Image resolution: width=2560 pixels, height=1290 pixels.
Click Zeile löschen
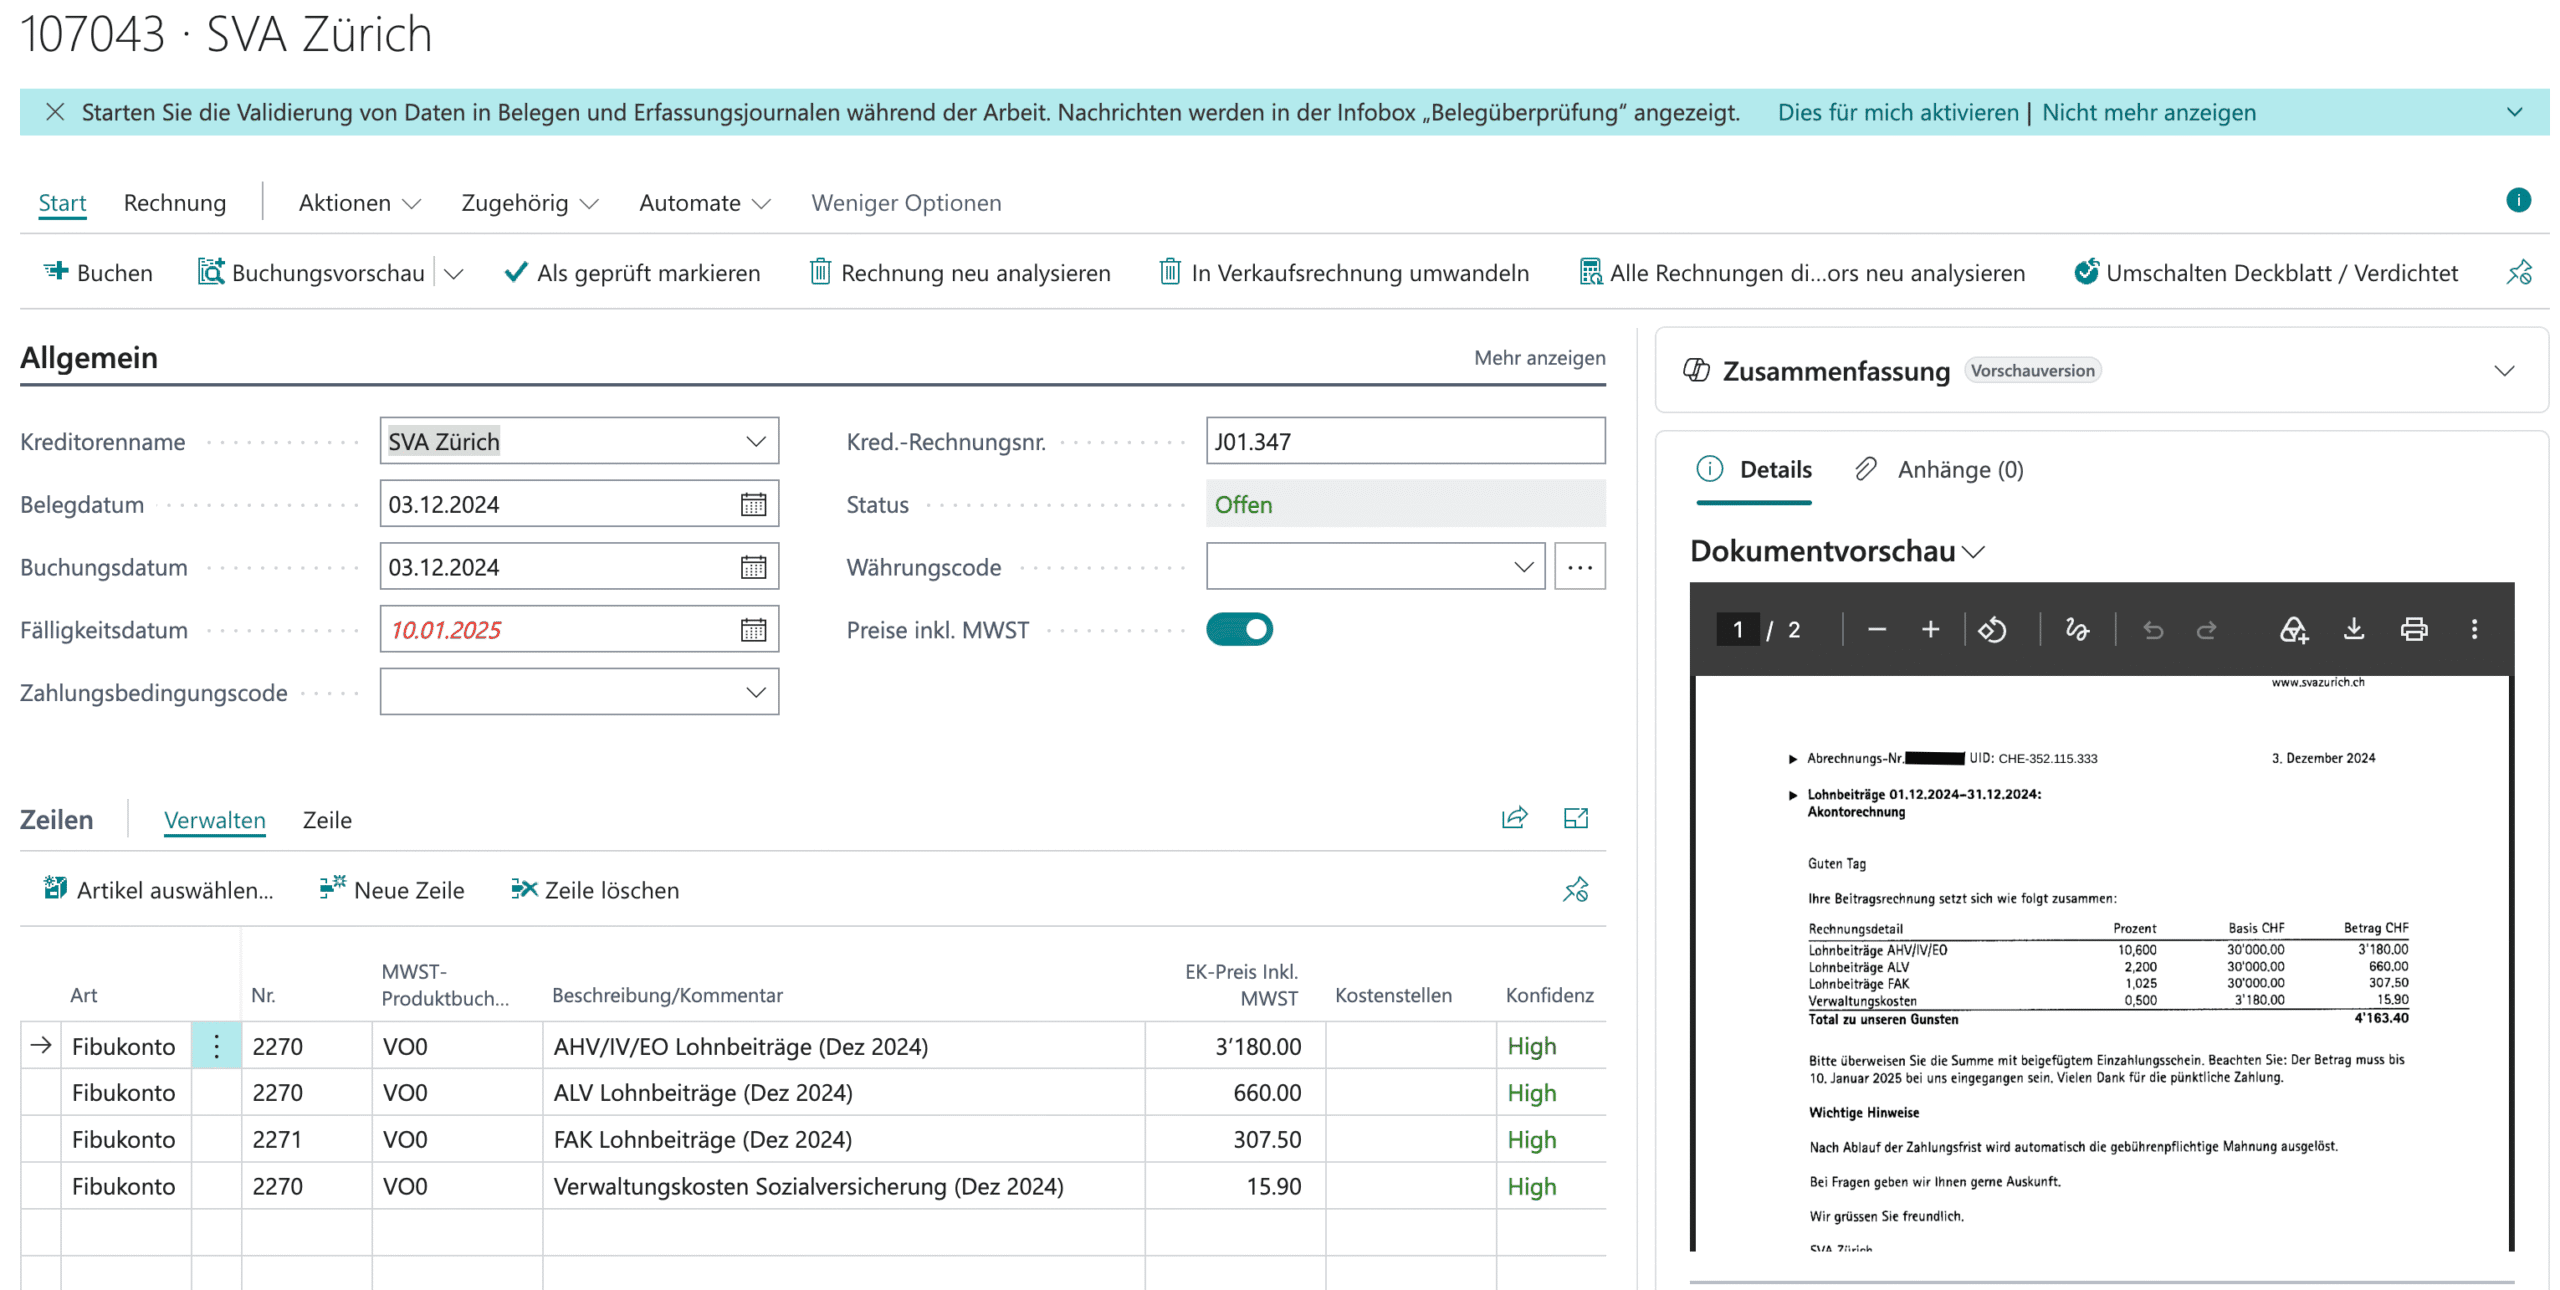pyautogui.click(x=594, y=890)
